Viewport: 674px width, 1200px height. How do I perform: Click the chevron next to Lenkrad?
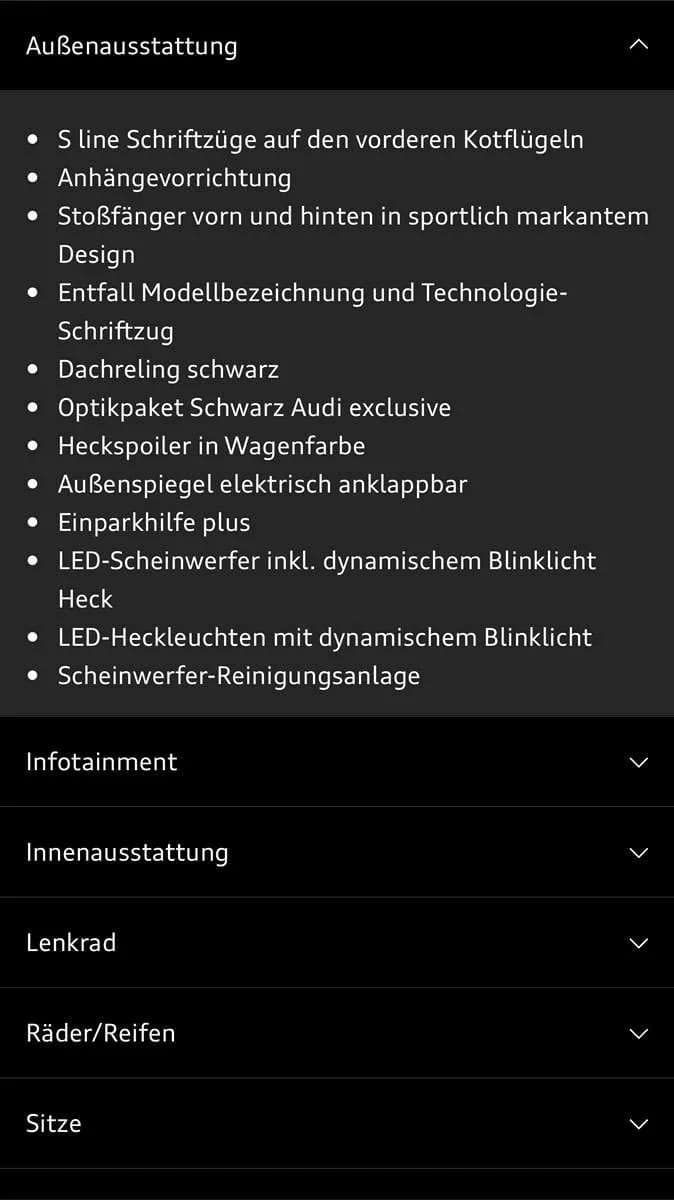(x=639, y=943)
